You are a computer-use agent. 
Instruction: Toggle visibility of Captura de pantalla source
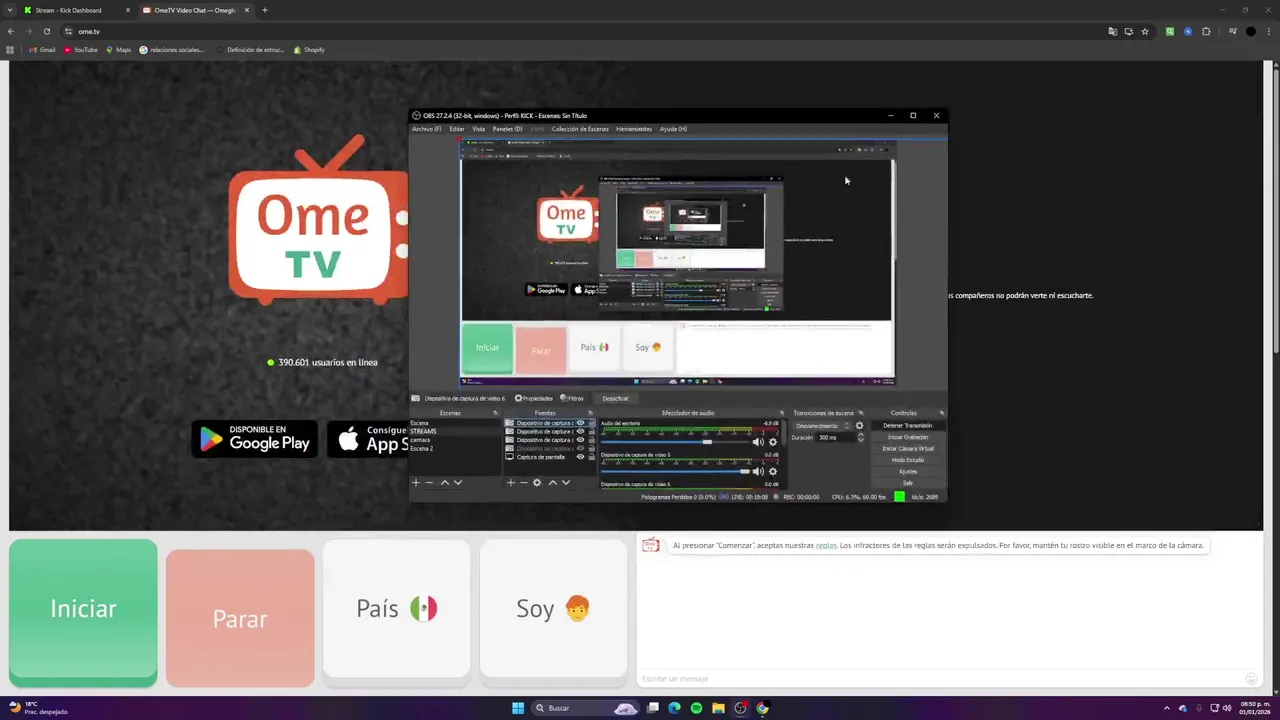pyautogui.click(x=580, y=457)
